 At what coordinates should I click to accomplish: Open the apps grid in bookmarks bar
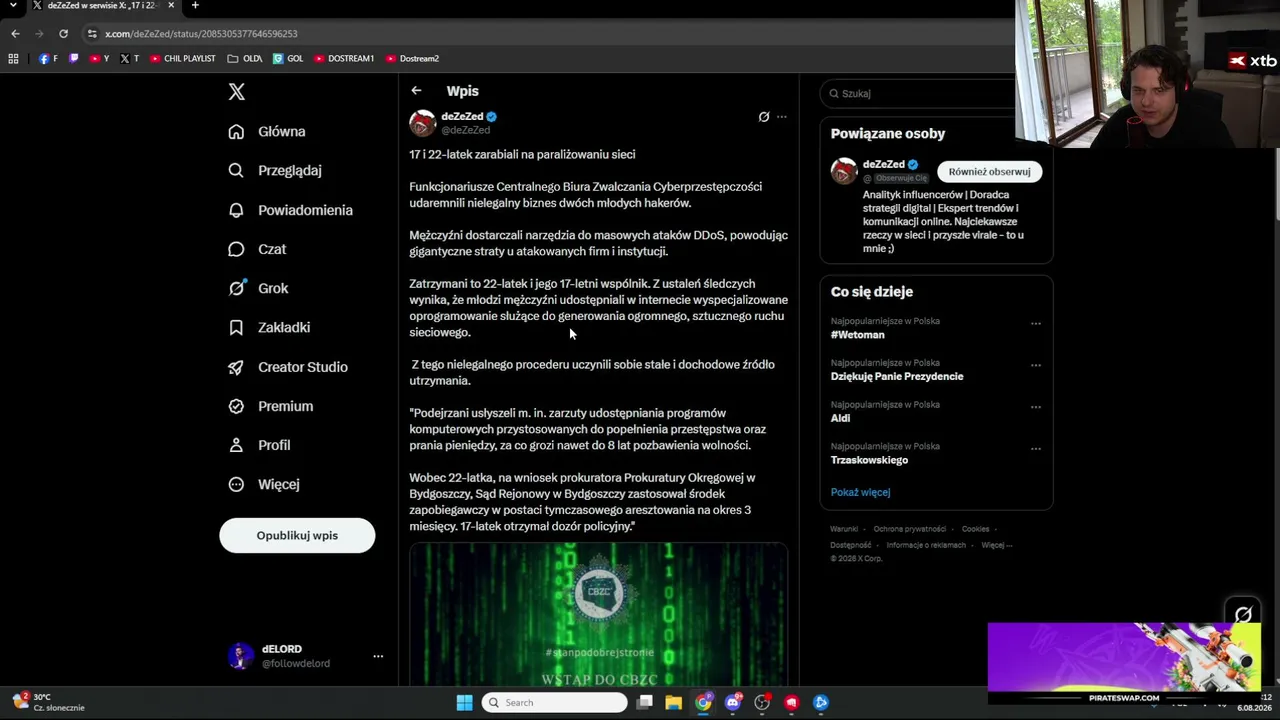(13, 59)
